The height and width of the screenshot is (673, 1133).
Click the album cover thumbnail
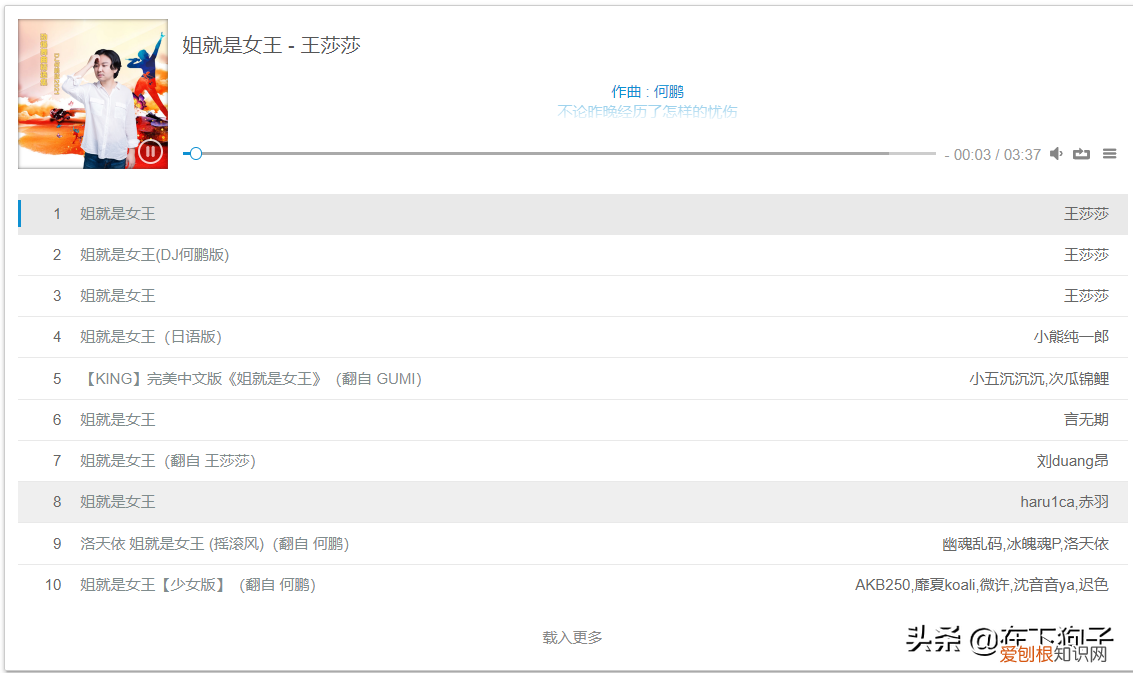click(92, 94)
